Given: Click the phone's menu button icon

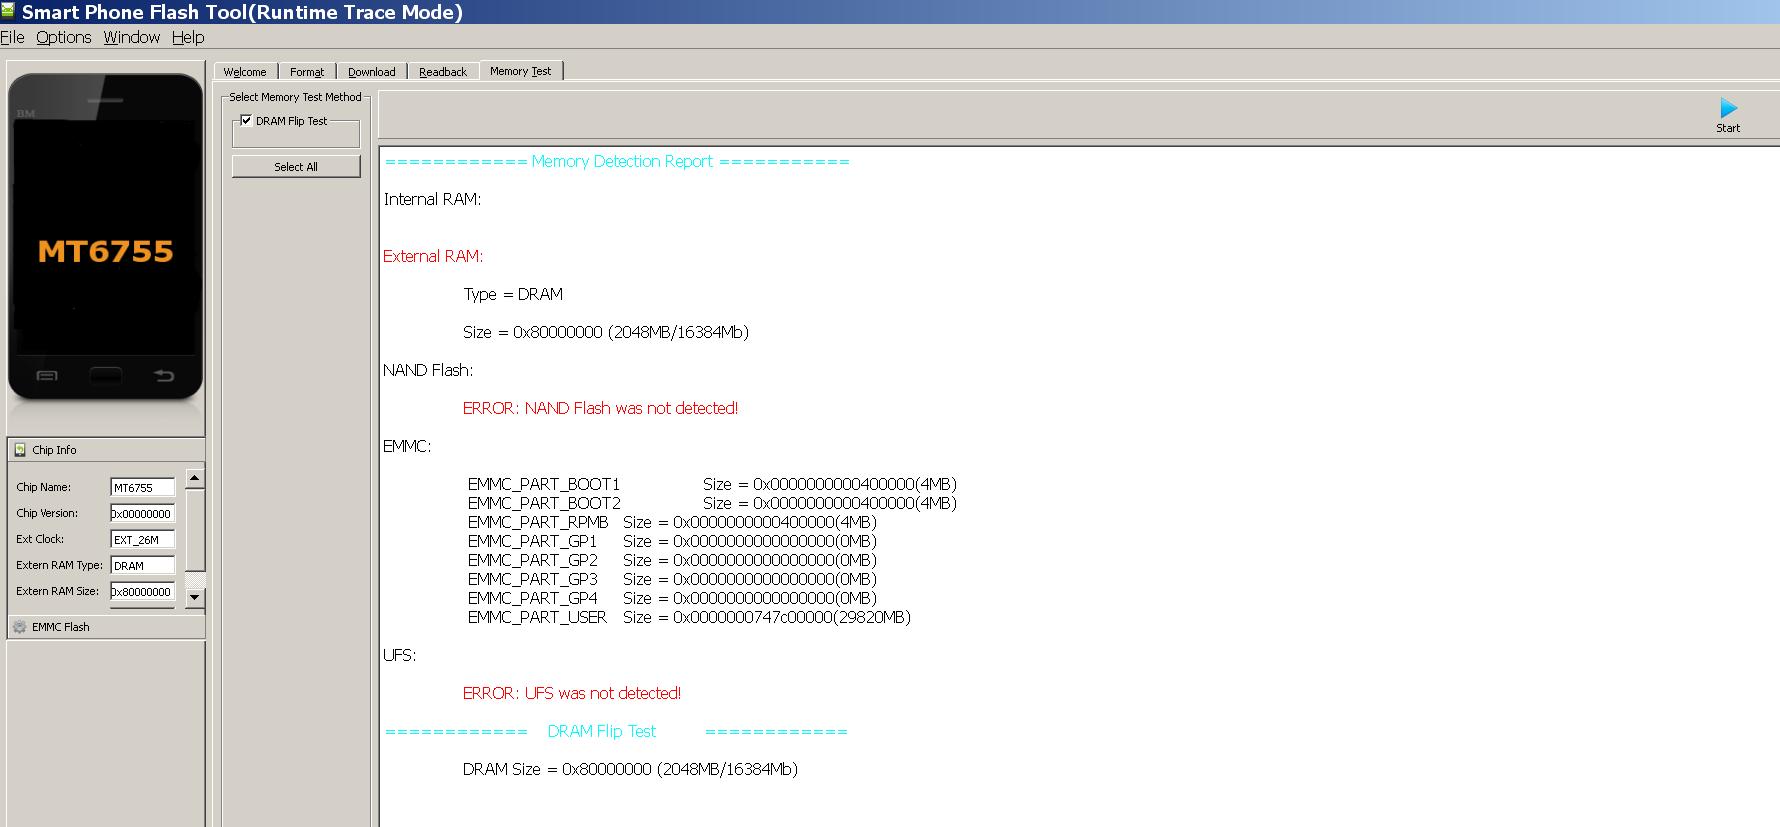Looking at the screenshot, I should click(x=47, y=376).
